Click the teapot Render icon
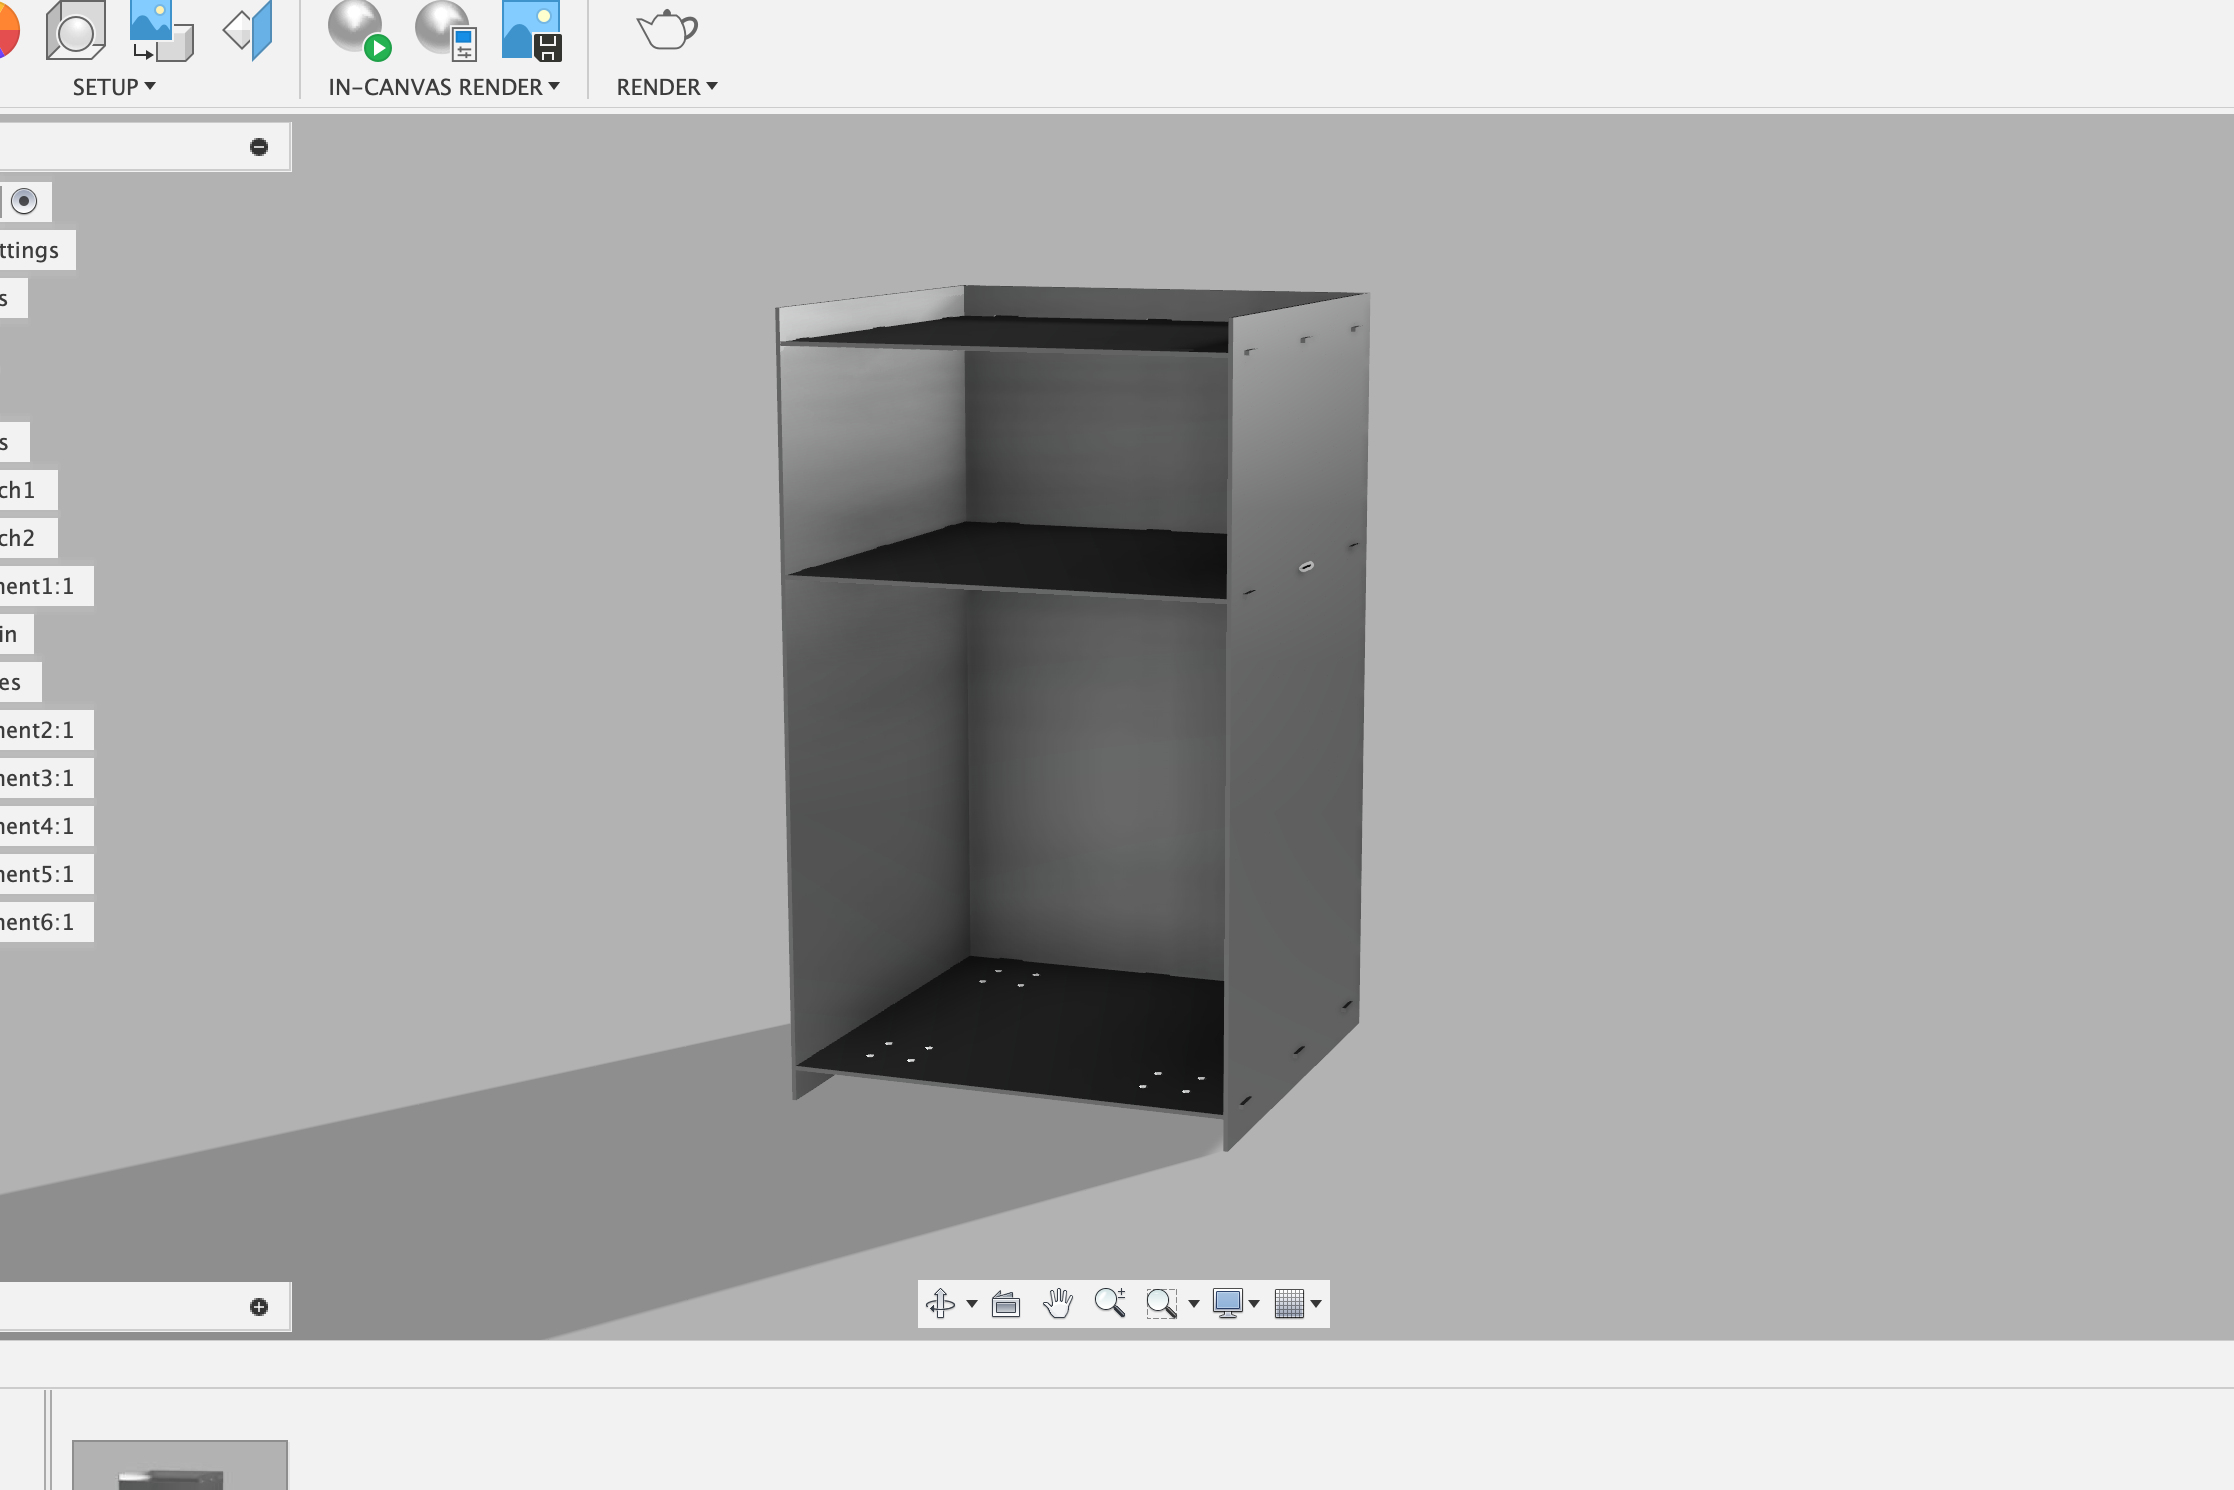Image resolution: width=2234 pixels, height=1490 pixels. (x=666, y=30)
